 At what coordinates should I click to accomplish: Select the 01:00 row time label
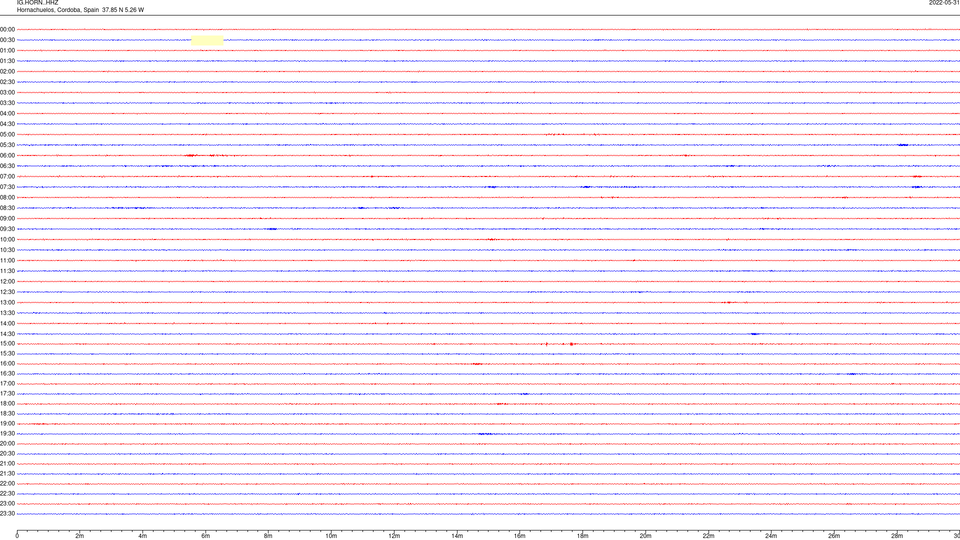click(7, 51)
